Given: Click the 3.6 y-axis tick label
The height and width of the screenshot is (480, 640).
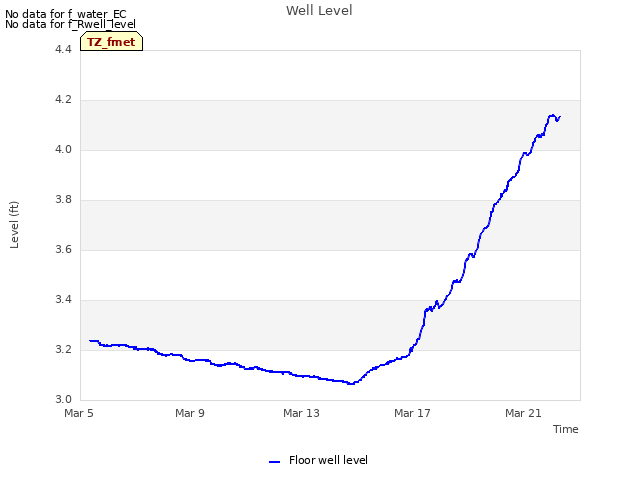Looking at the screenshot, I should click(63, 249).
